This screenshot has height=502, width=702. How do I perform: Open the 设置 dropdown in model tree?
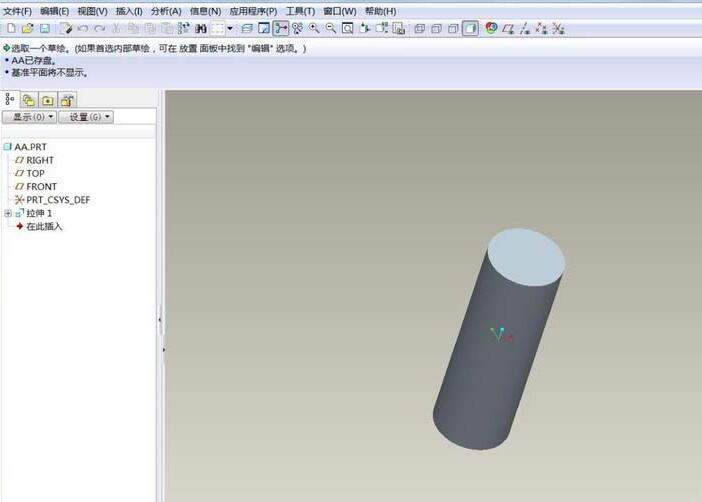85,117
